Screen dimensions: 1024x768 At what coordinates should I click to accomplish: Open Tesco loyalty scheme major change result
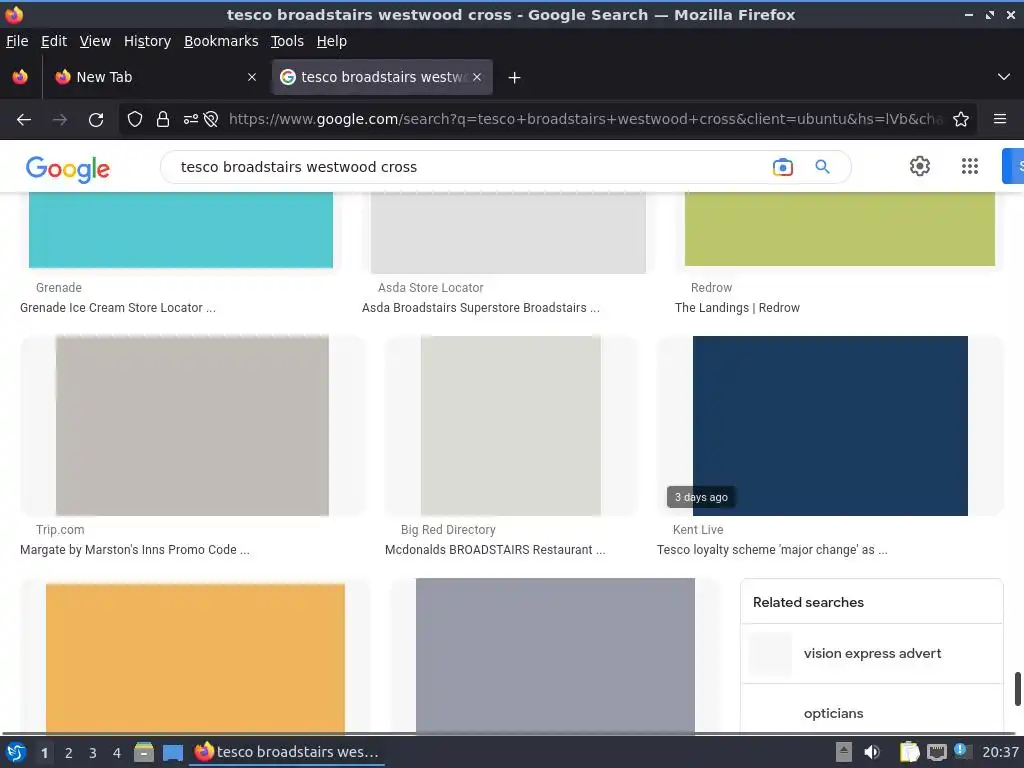[772, 550]
